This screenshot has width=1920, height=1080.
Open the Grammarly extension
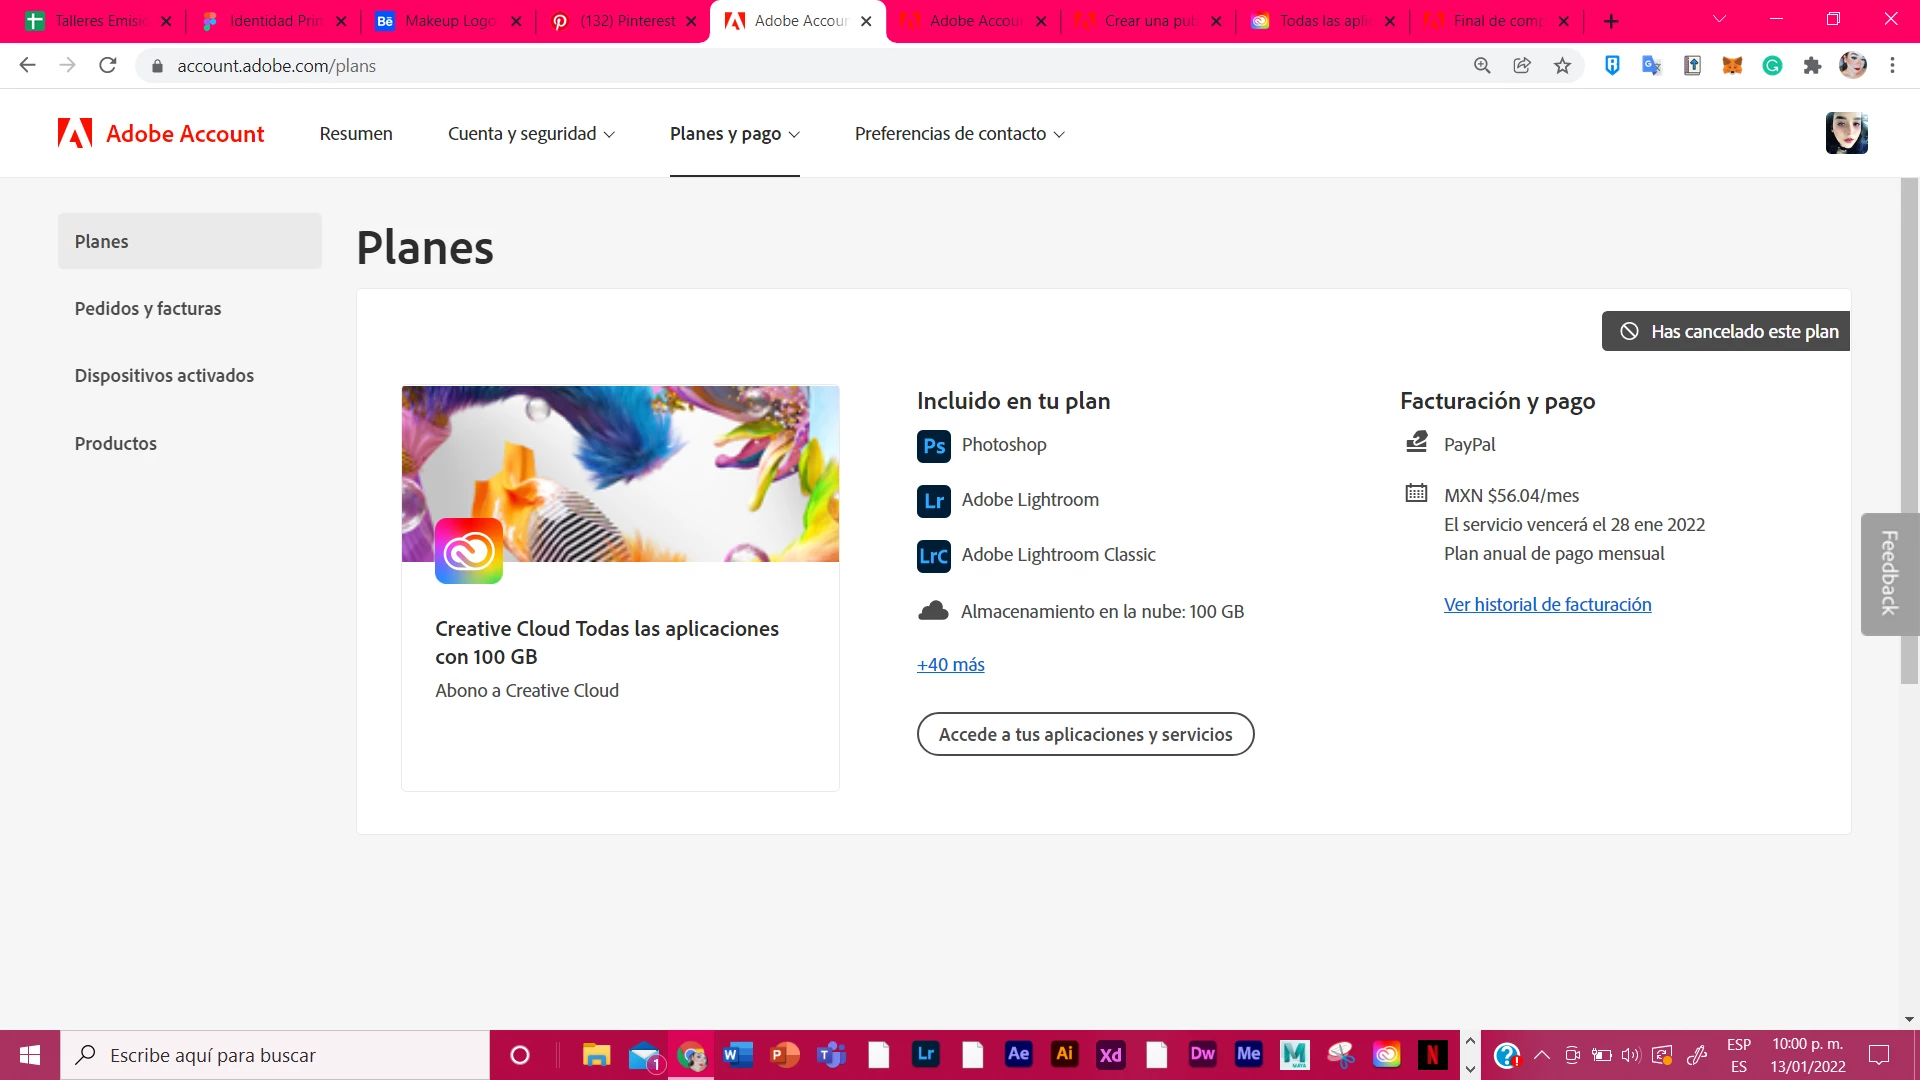point(1772,66)
